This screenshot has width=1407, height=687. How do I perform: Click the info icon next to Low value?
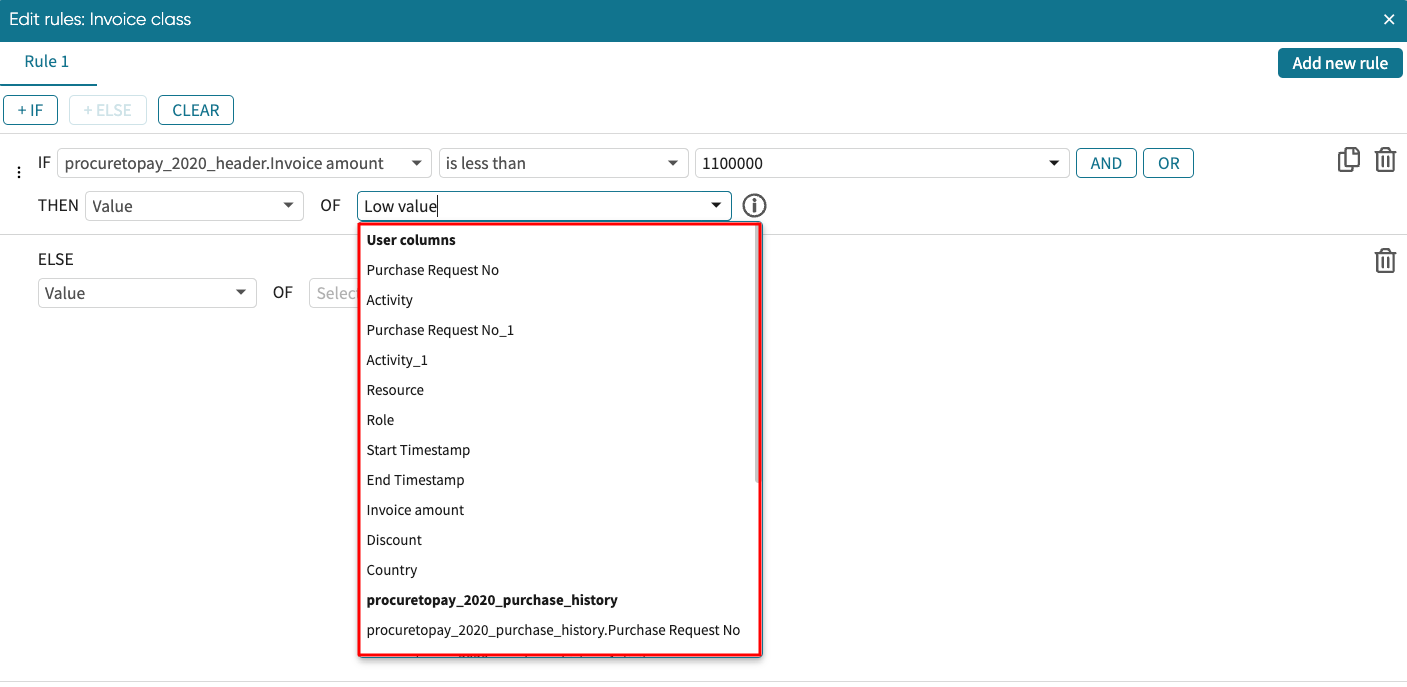[754, 206]
